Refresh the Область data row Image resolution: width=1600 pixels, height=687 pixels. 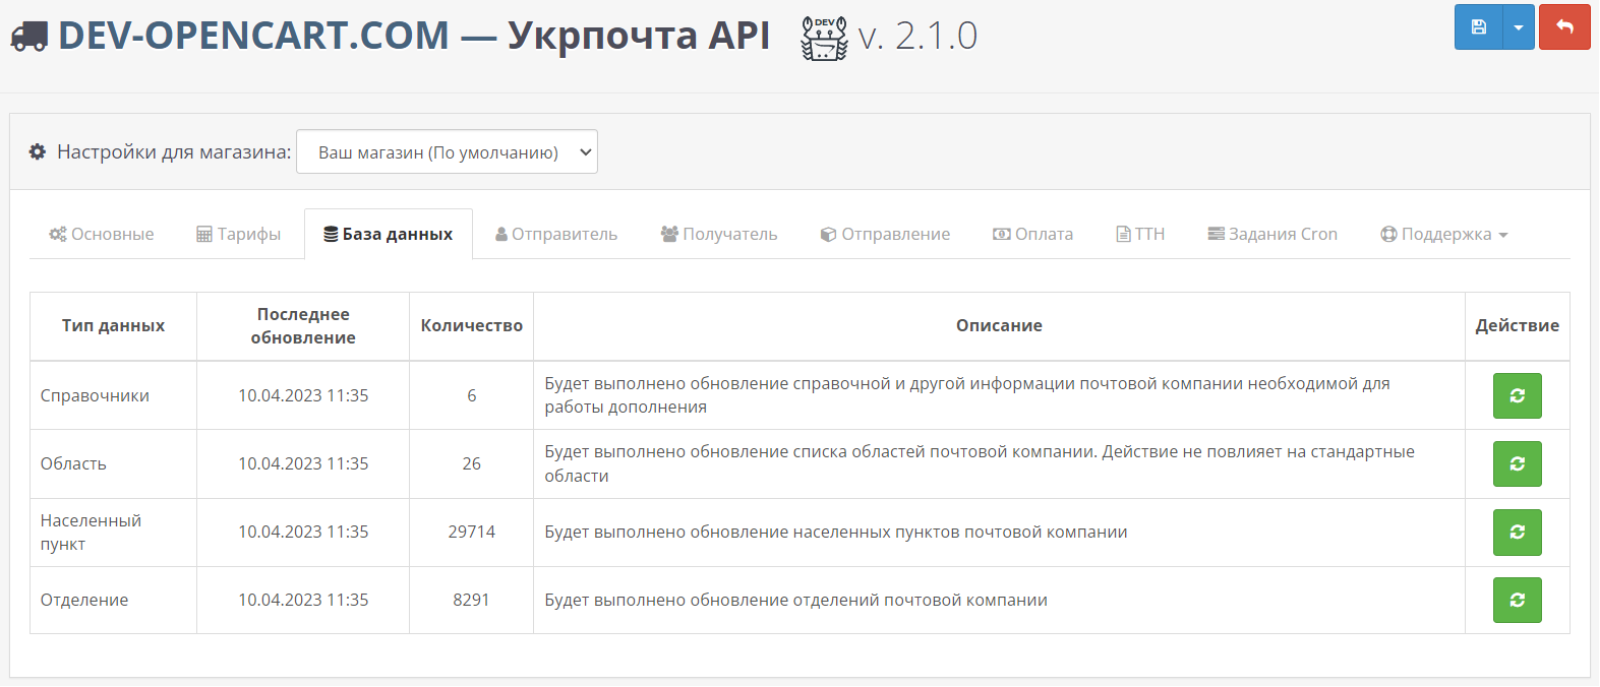tap(1517, 464)
